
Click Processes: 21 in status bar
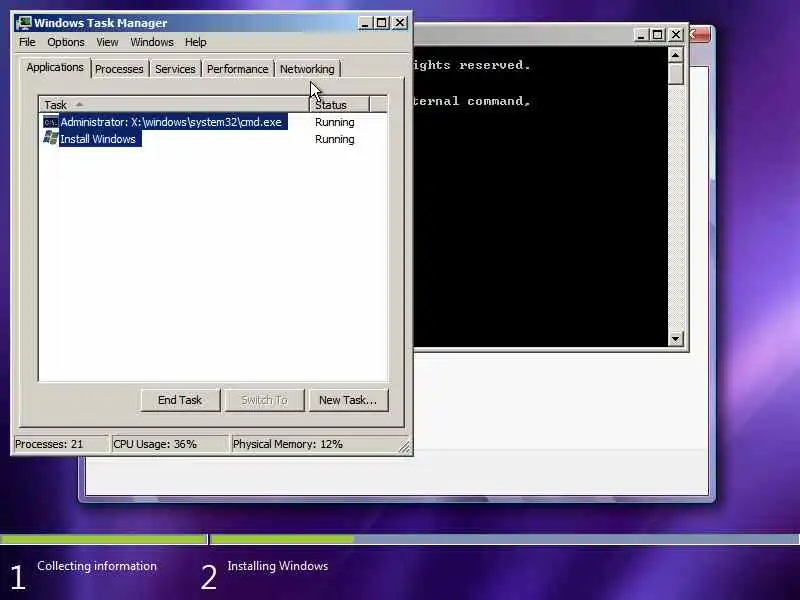point(60,444)
